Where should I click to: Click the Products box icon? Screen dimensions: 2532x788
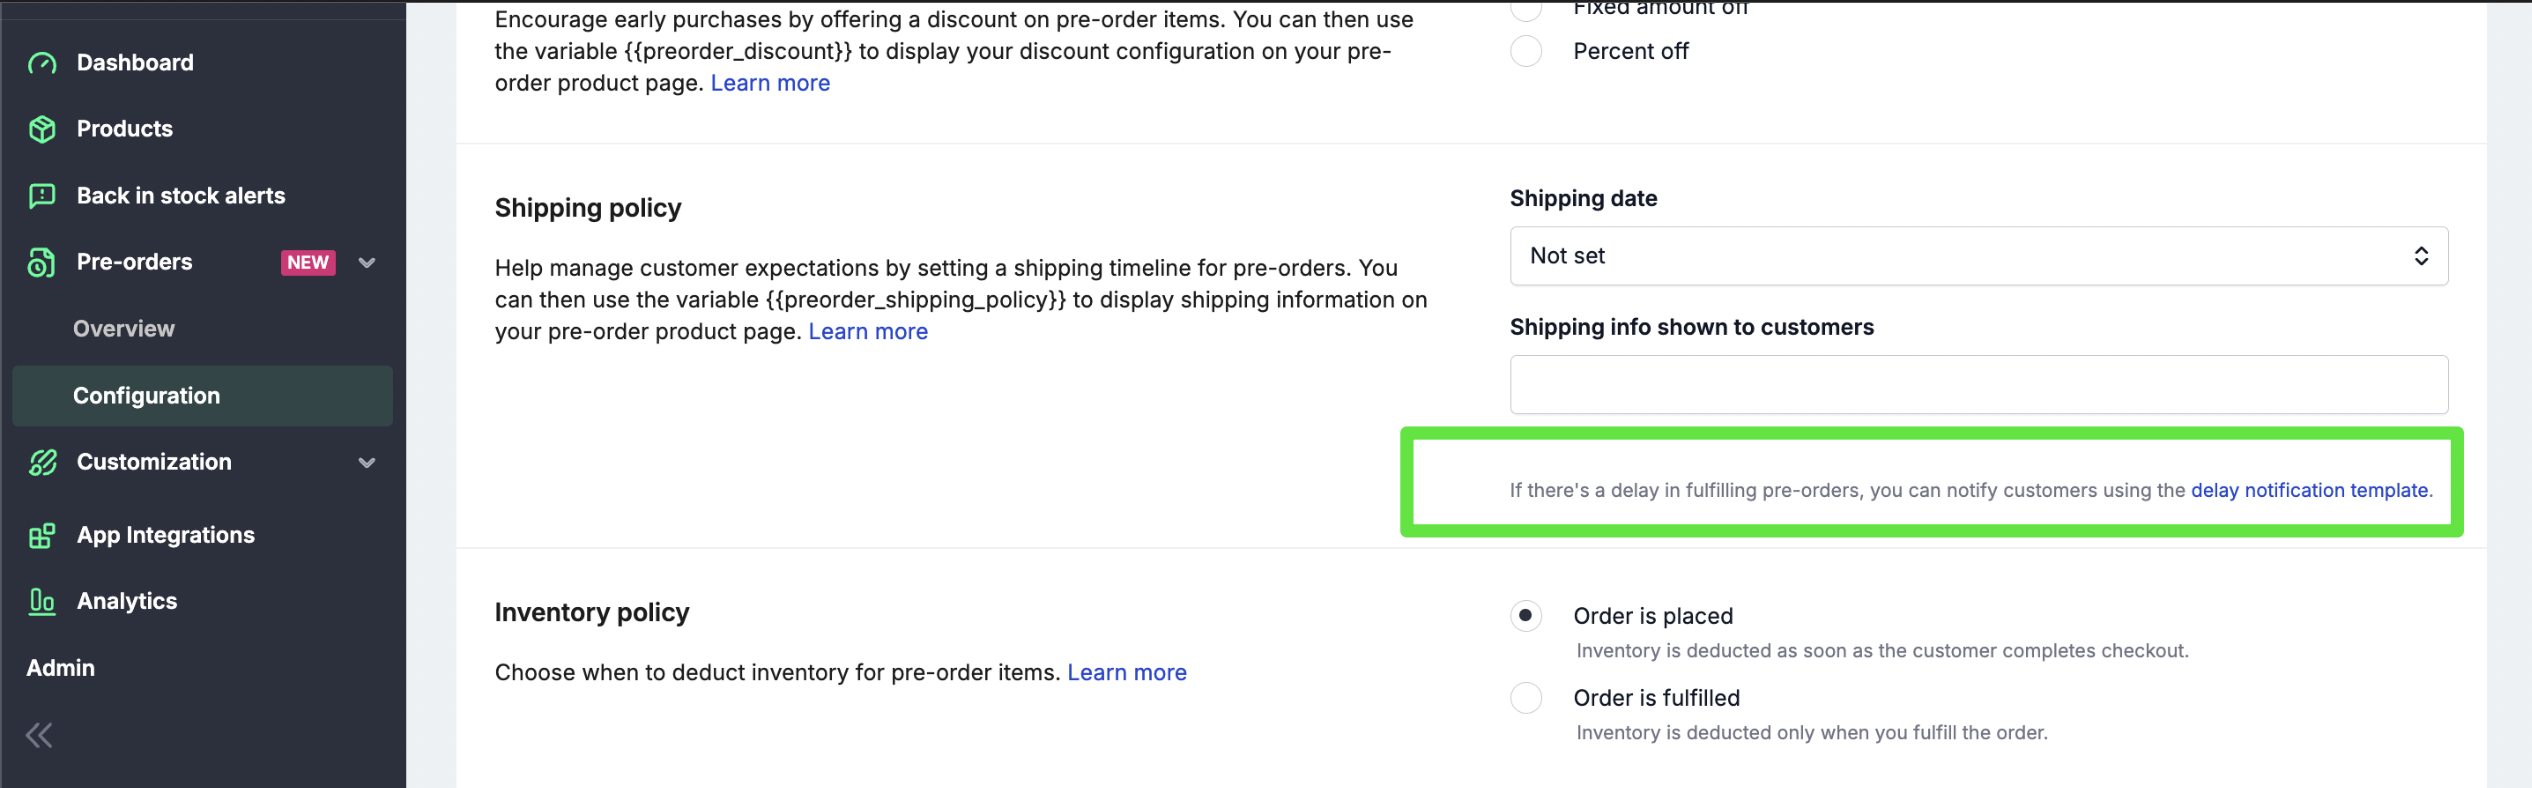coord(42,129)
